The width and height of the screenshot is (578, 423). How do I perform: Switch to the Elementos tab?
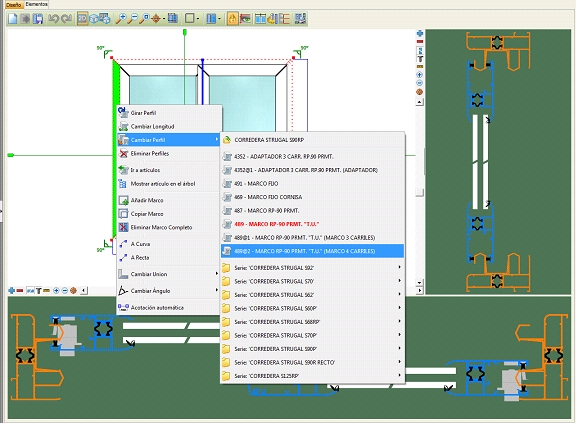(x=36, y=4)
